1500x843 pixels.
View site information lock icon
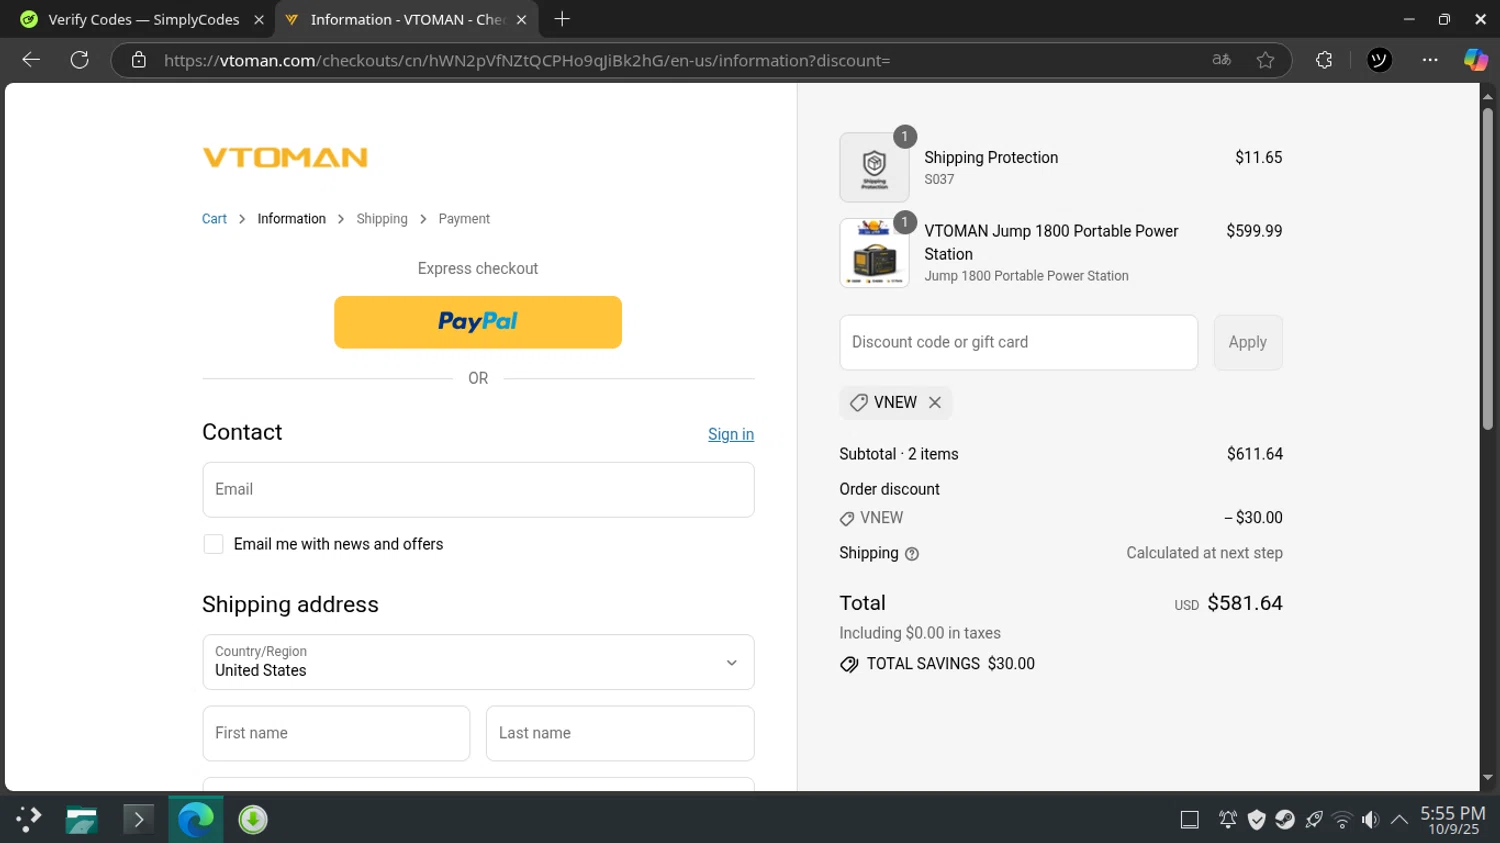click(139, 60)
